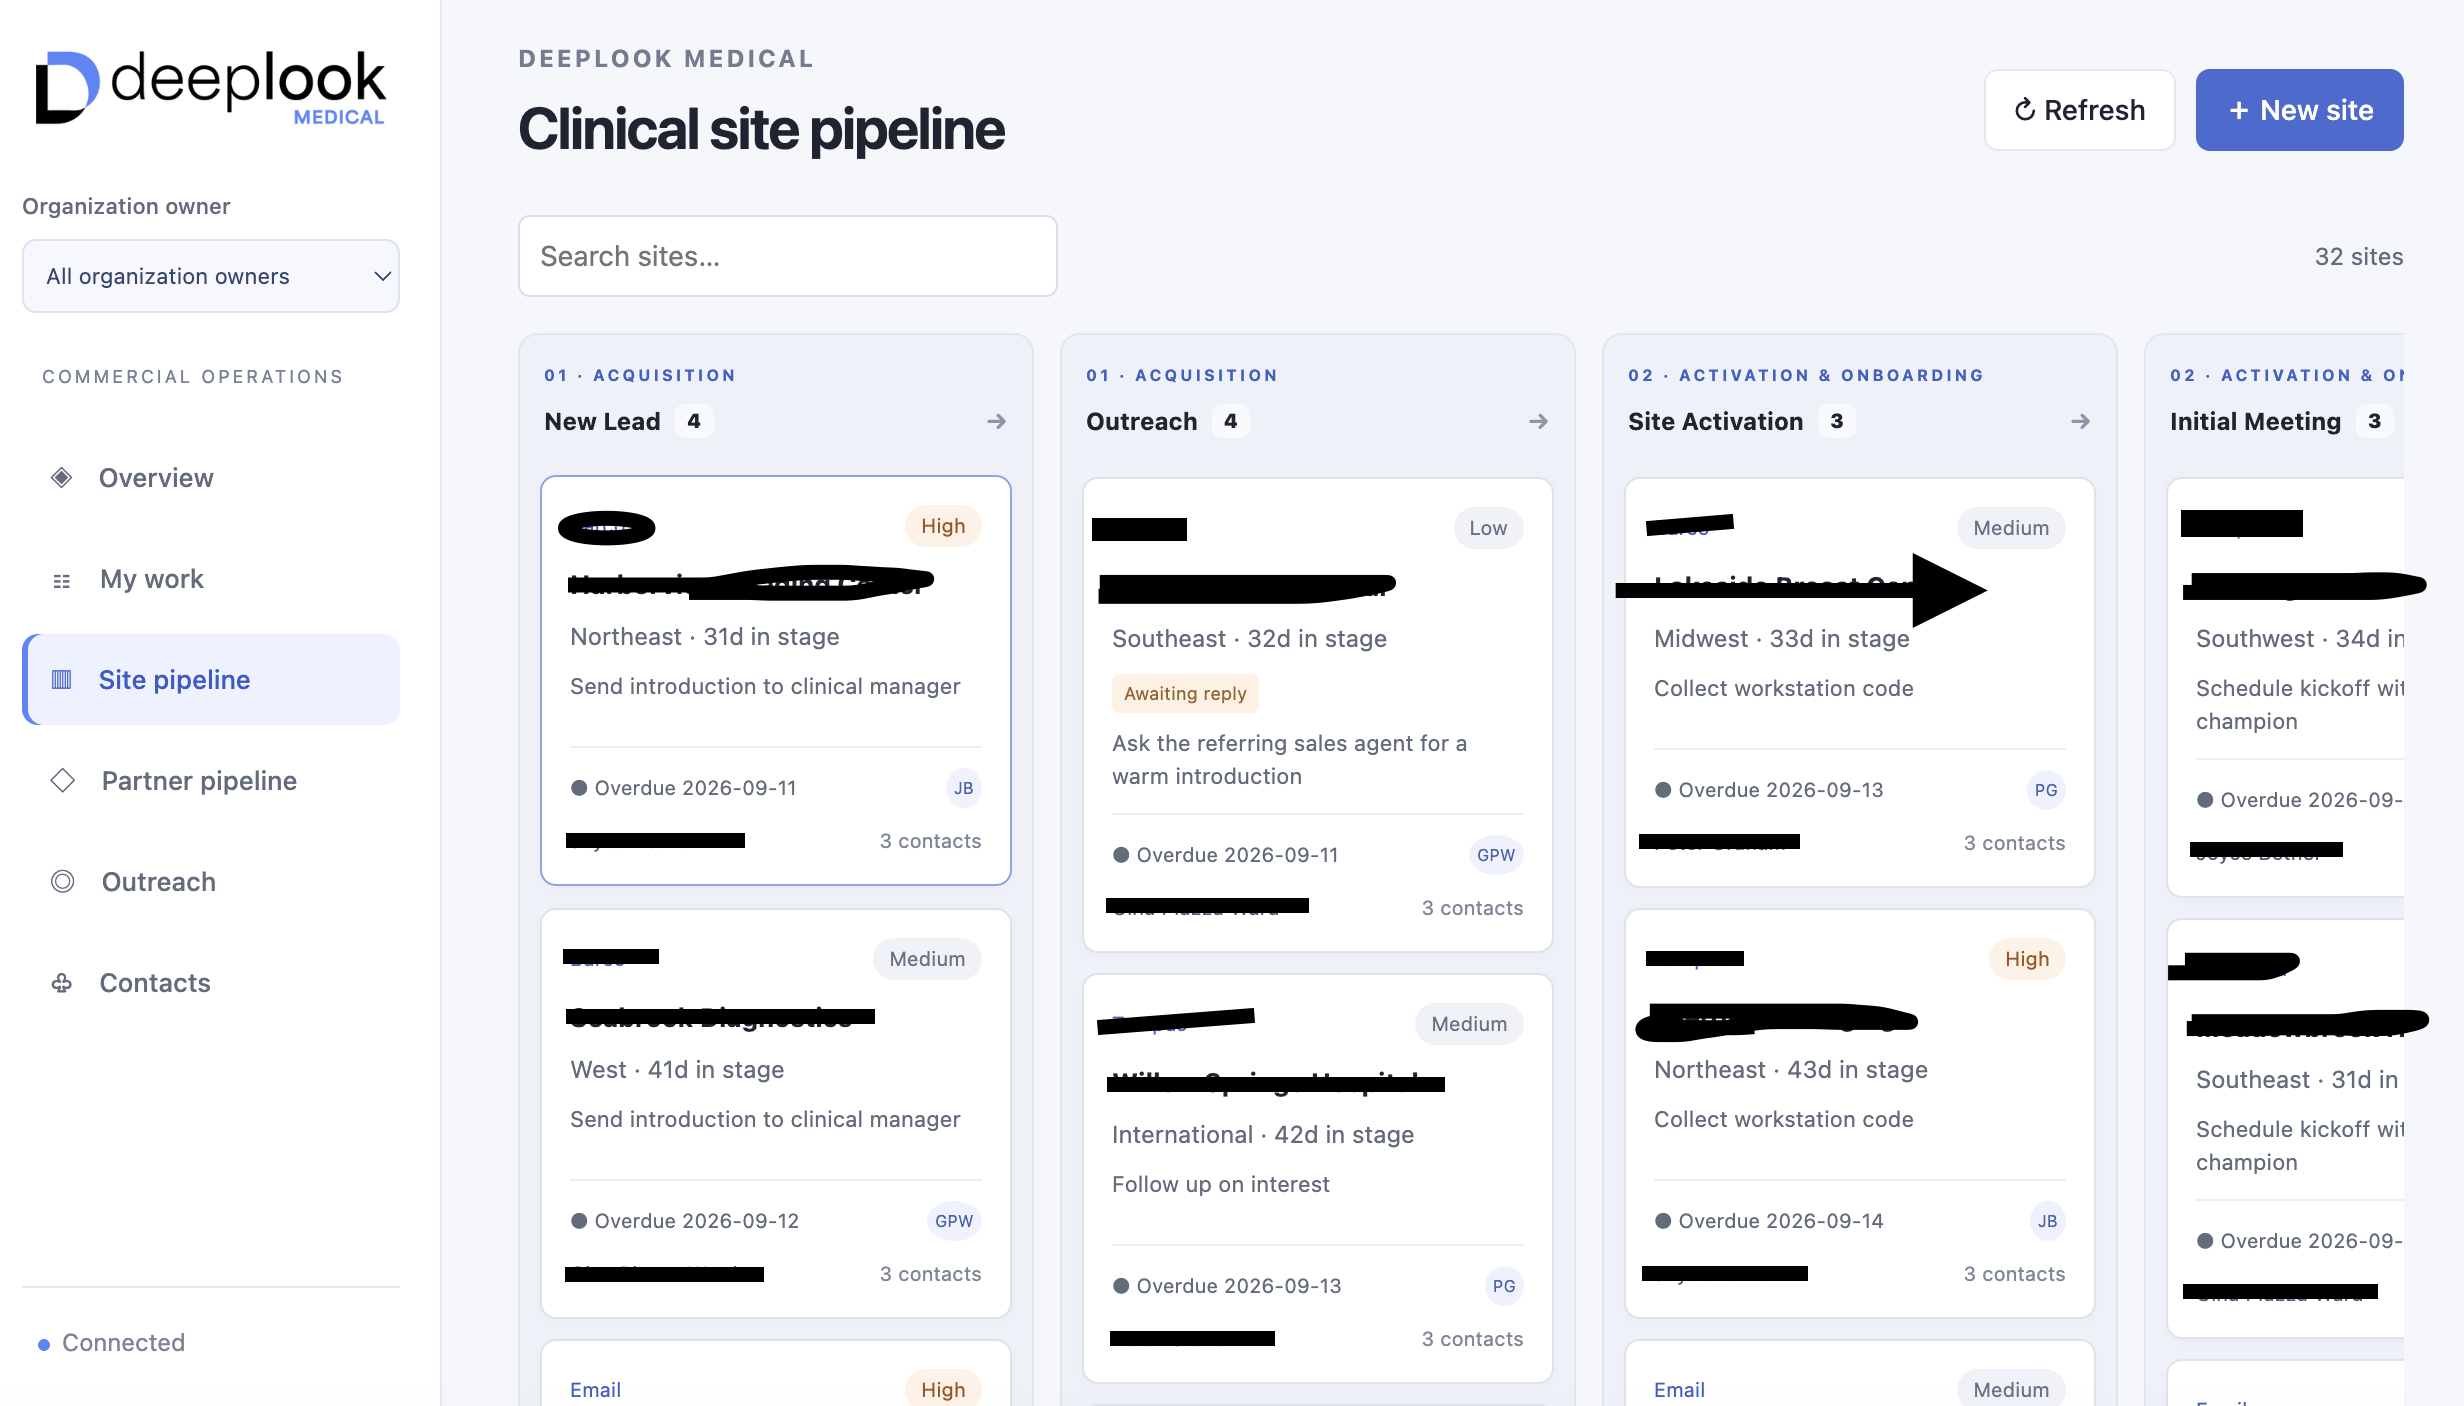This screenshot has height=1406, width=2464.
Task: Click 'Collect workstation code' on Midwest card
Action: (1784, 688)
